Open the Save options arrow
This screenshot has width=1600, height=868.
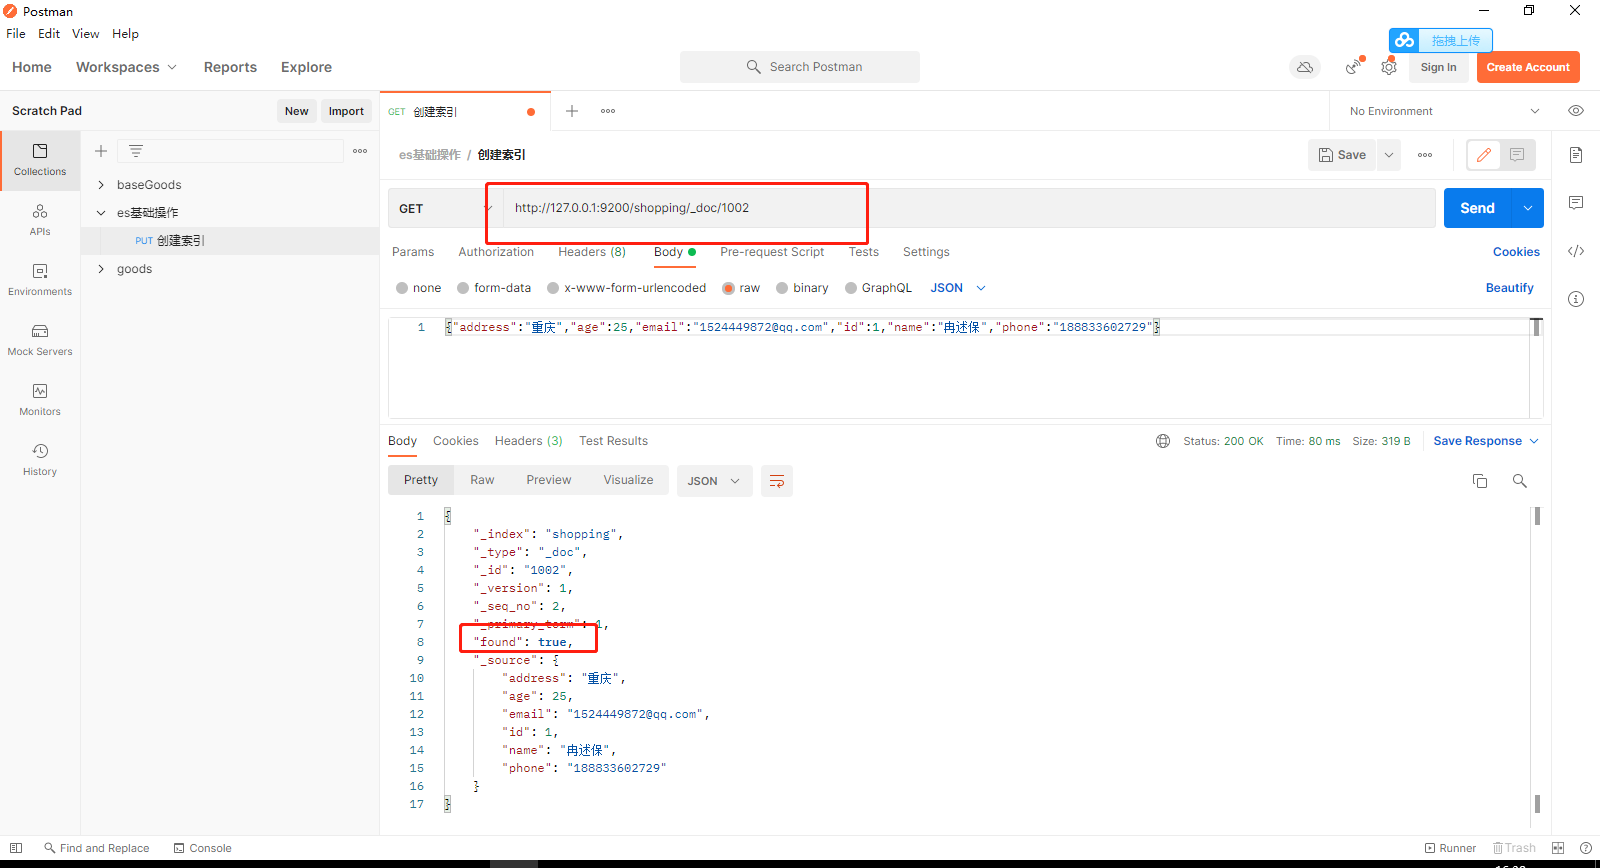tap(1389, 155)
